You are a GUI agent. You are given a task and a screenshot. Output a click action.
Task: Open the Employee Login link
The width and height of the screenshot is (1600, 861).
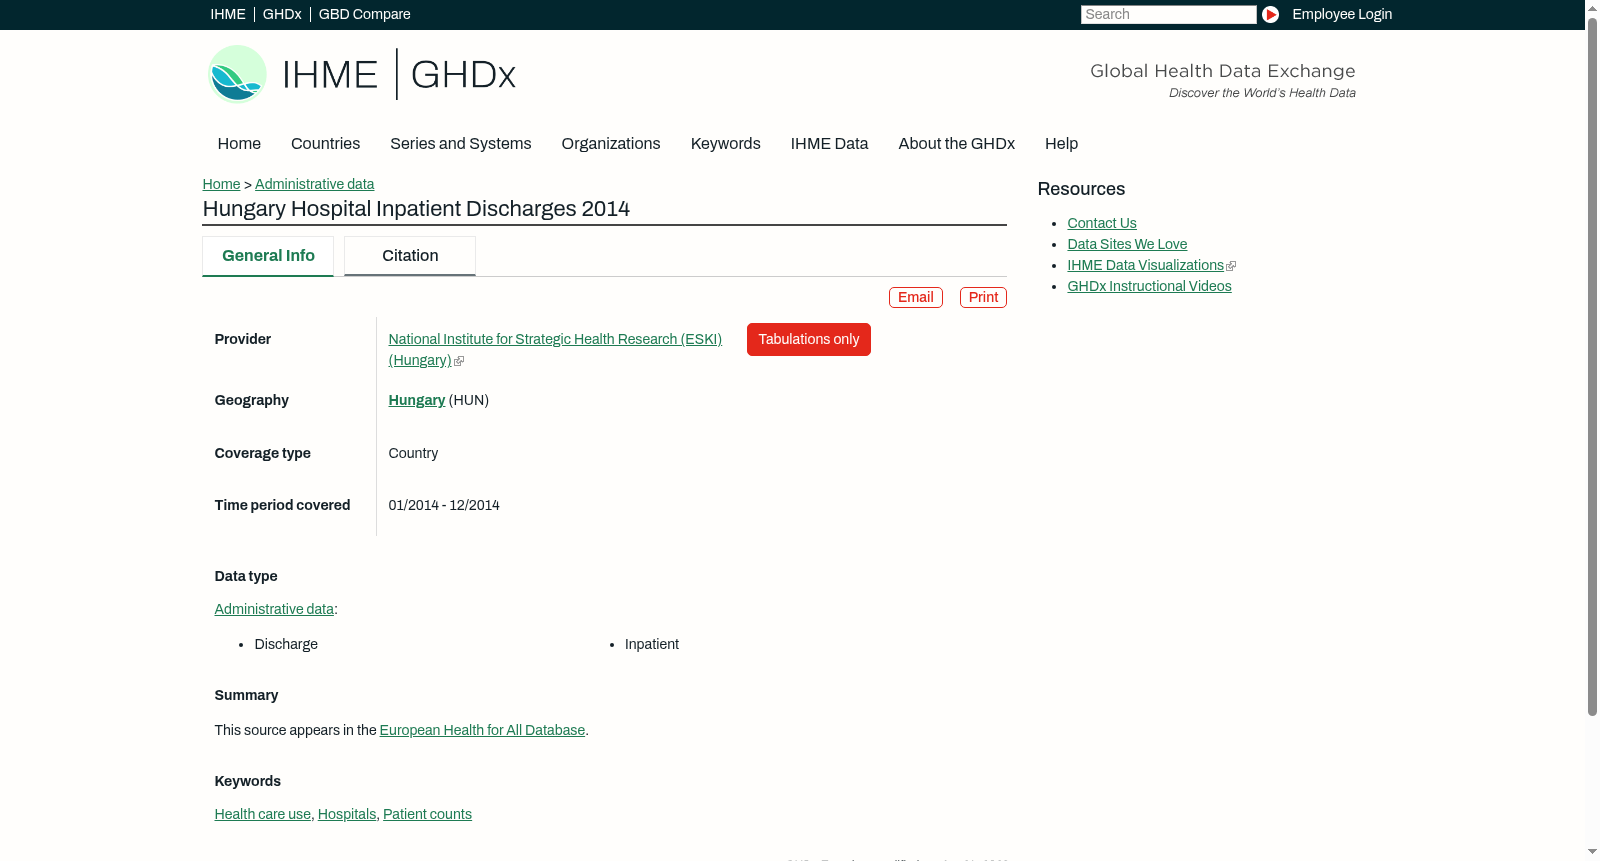(x=1342, y=14)
